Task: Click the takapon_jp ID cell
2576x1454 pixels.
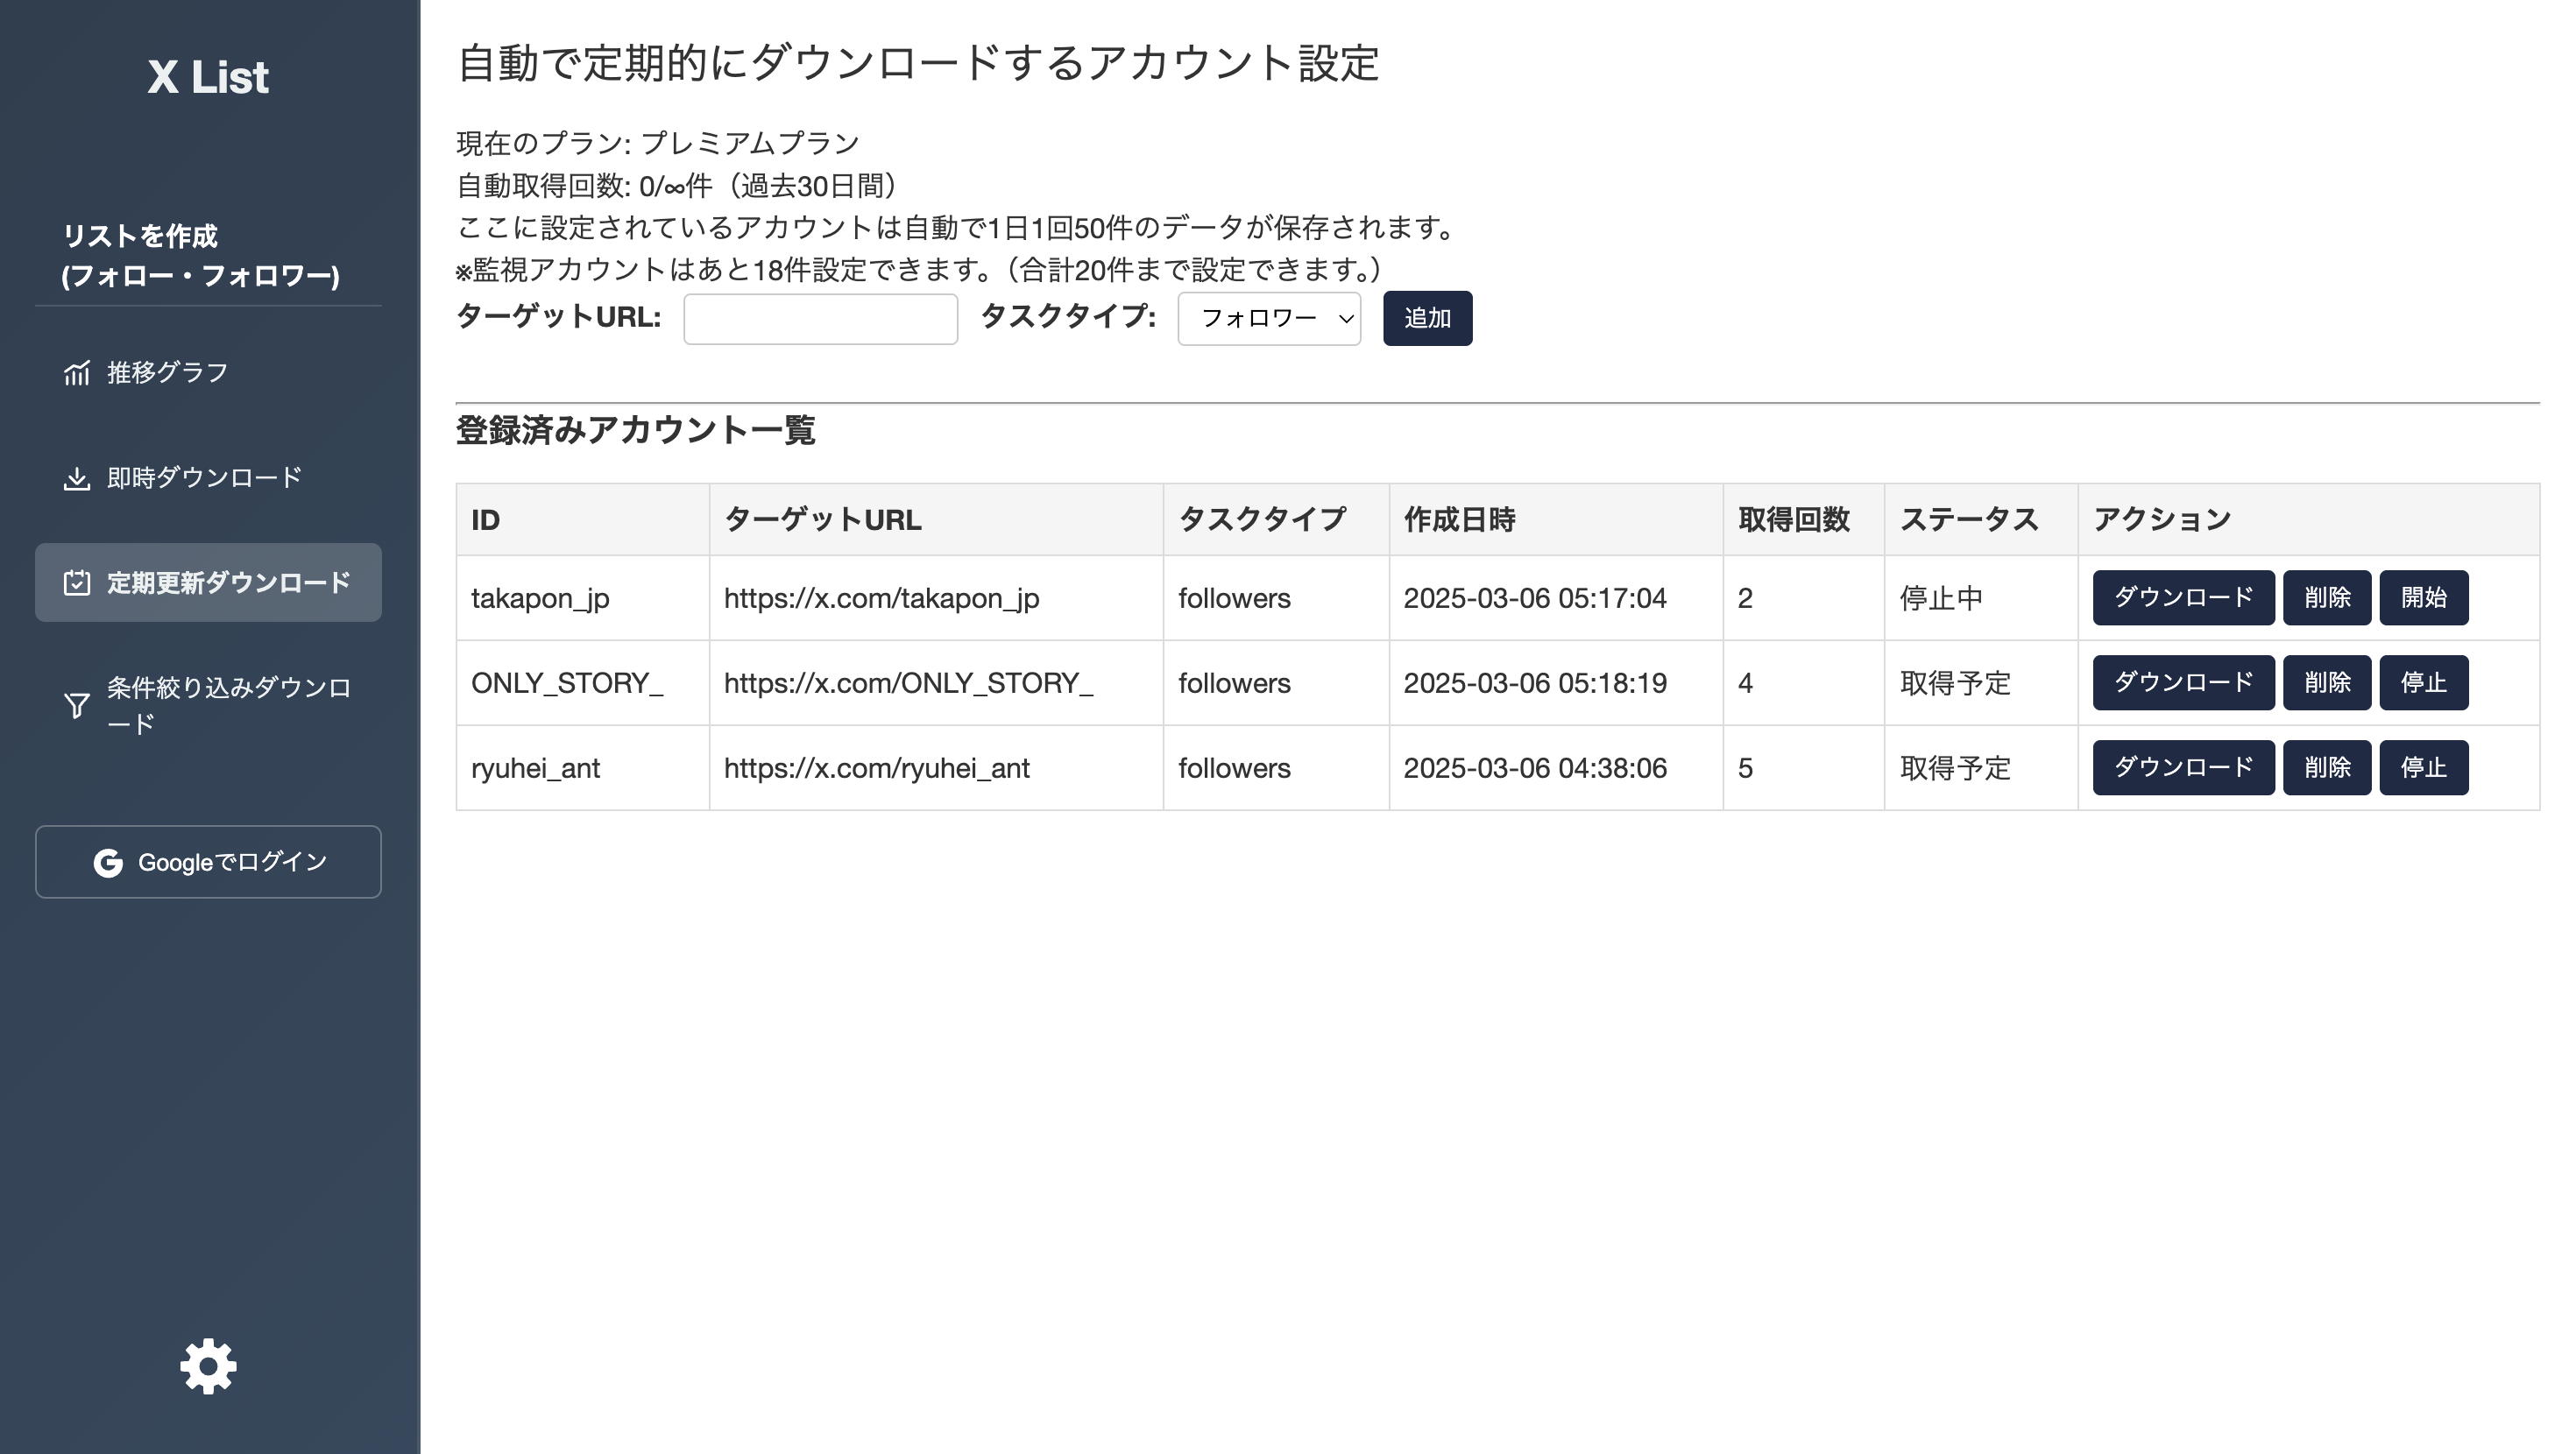Action: 583,598
